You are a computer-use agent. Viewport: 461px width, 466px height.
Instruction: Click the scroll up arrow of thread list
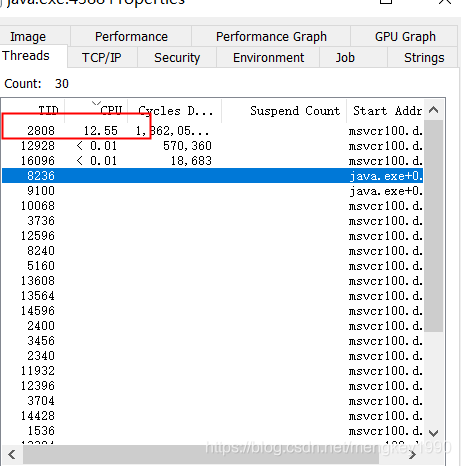pyautogui.click(x=433, y=110)
